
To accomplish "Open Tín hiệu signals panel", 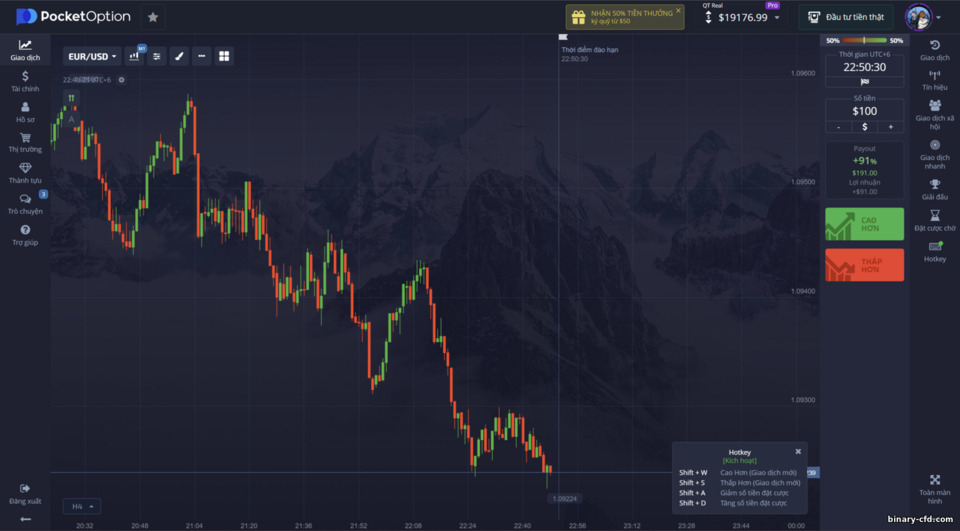I will [934, 80].
